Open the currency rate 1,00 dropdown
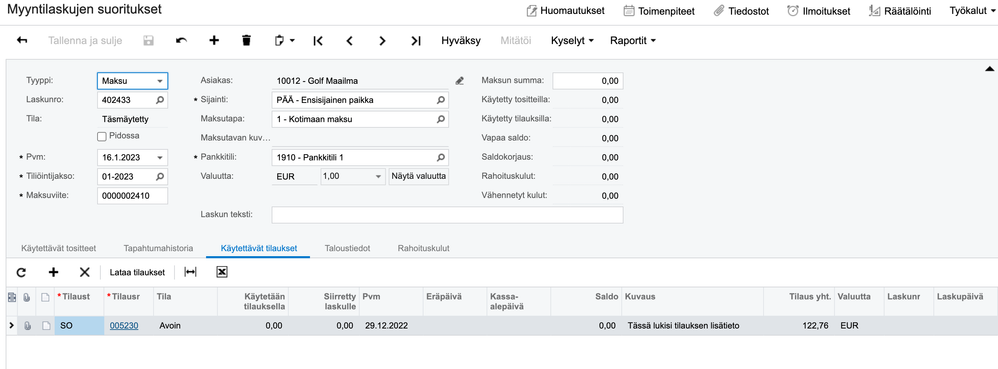998x369 pixels. pos(378,176)
